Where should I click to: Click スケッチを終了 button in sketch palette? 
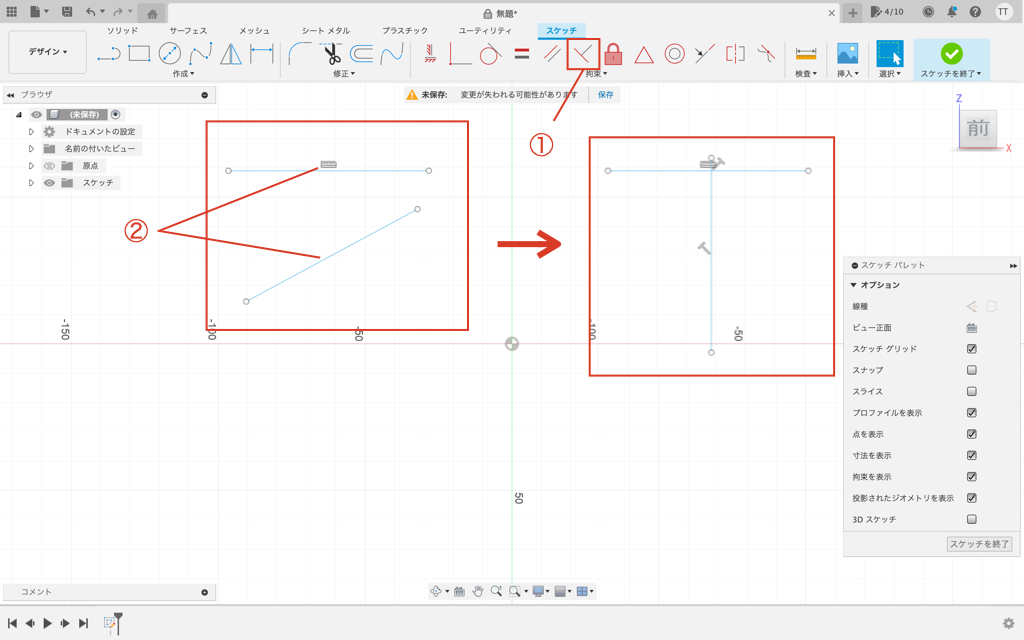pos(980,544)
